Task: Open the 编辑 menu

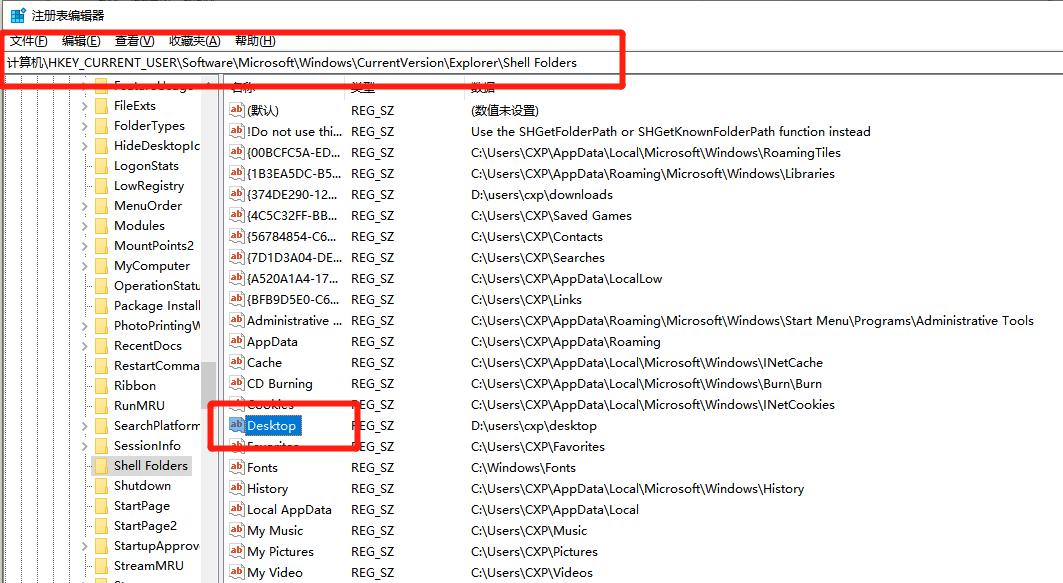Action: (80, 40)
